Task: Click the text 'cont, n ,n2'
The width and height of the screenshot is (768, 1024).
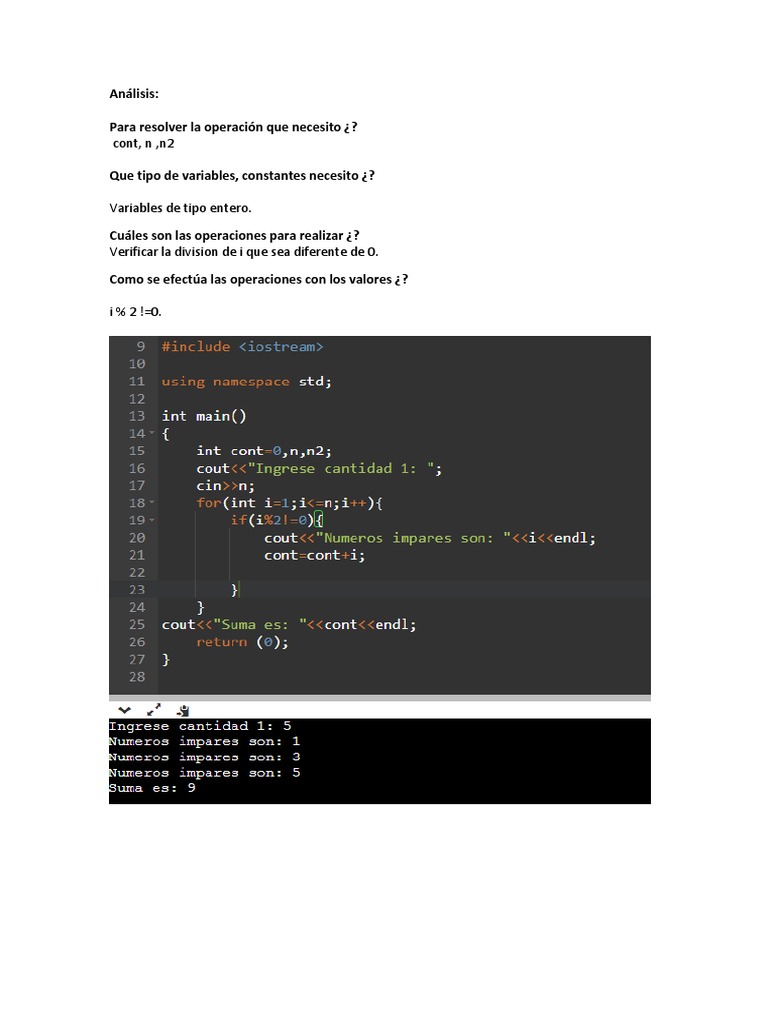Action: (144, 144)
